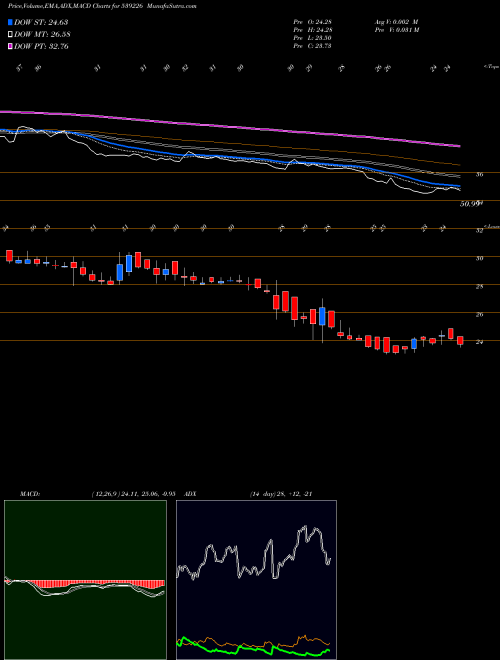This screenshot has width=500, height=660.
Task: Click the 36 price axis label
Action: 479,174
